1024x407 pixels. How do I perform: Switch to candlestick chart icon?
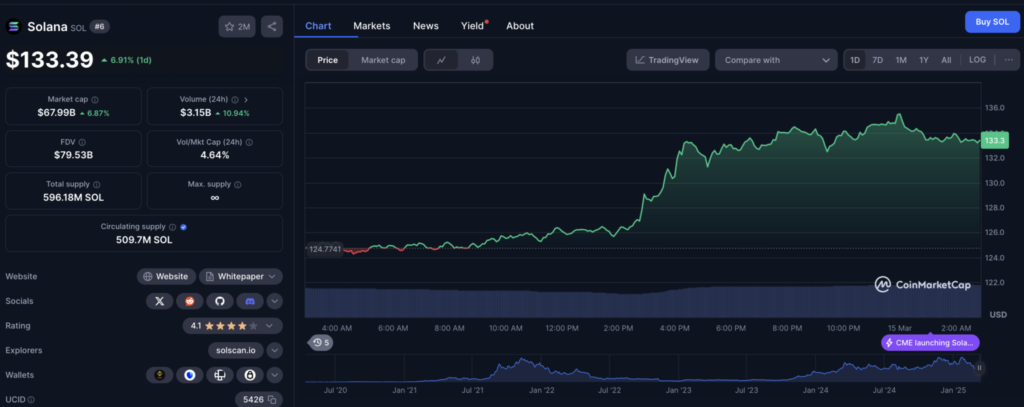(x=476, y=60)
